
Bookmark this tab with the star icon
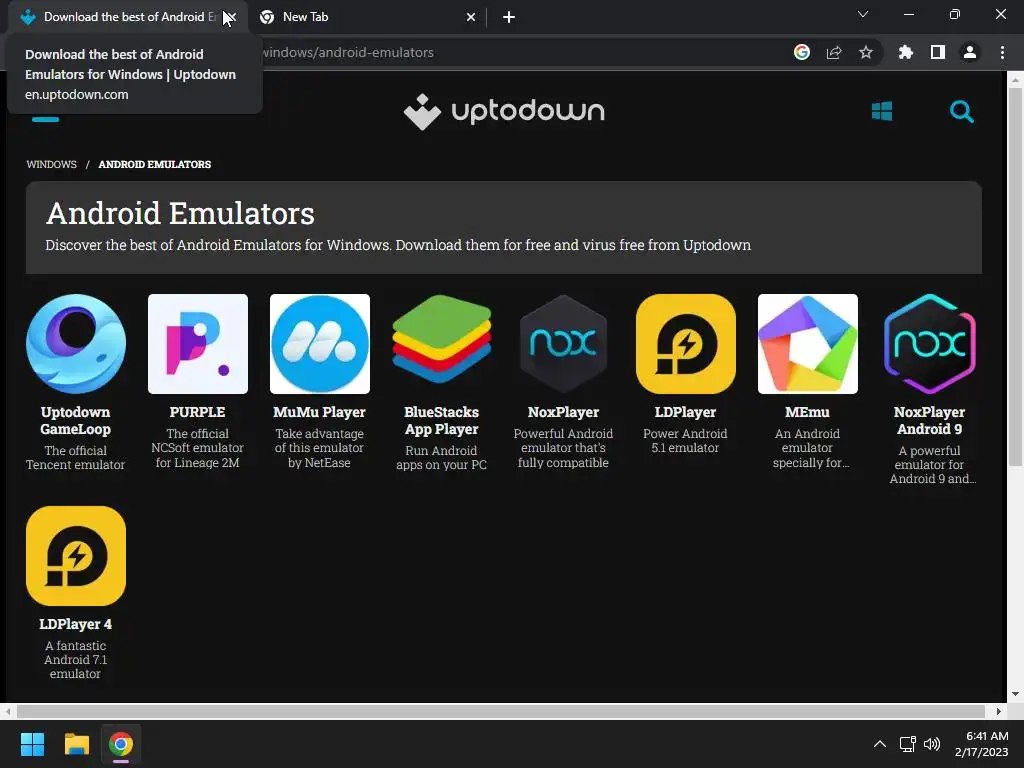pos(866,52)
